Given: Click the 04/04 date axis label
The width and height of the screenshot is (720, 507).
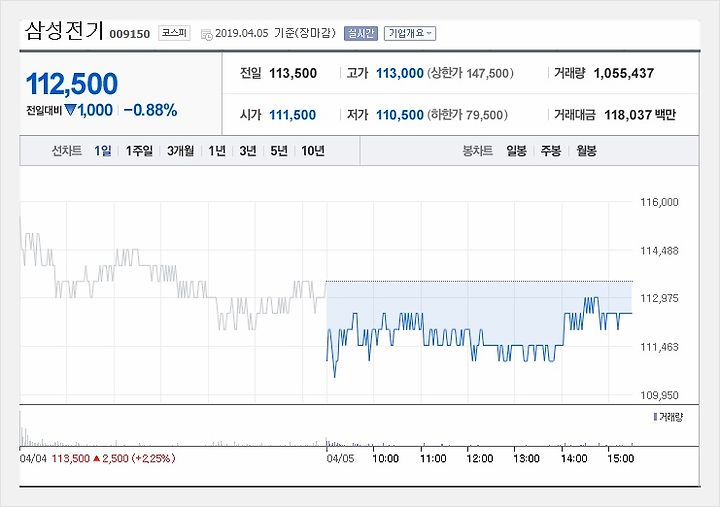Looking at the screenshot, I should point(33,458).
